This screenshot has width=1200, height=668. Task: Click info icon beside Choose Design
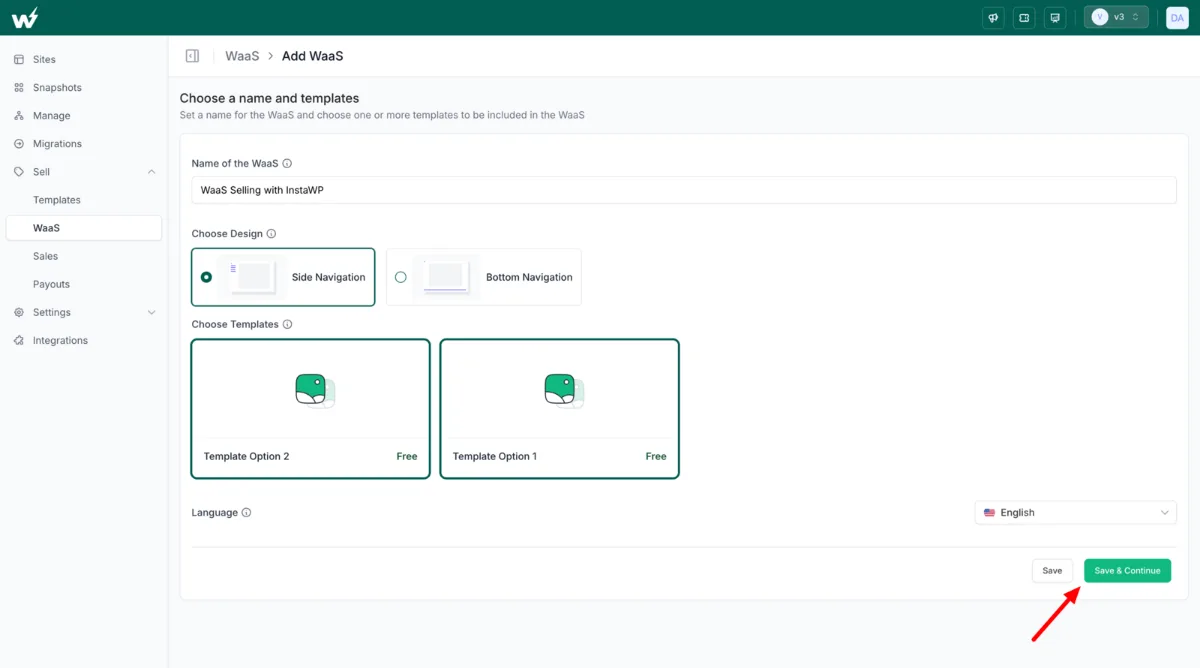(x=271, y=234)
